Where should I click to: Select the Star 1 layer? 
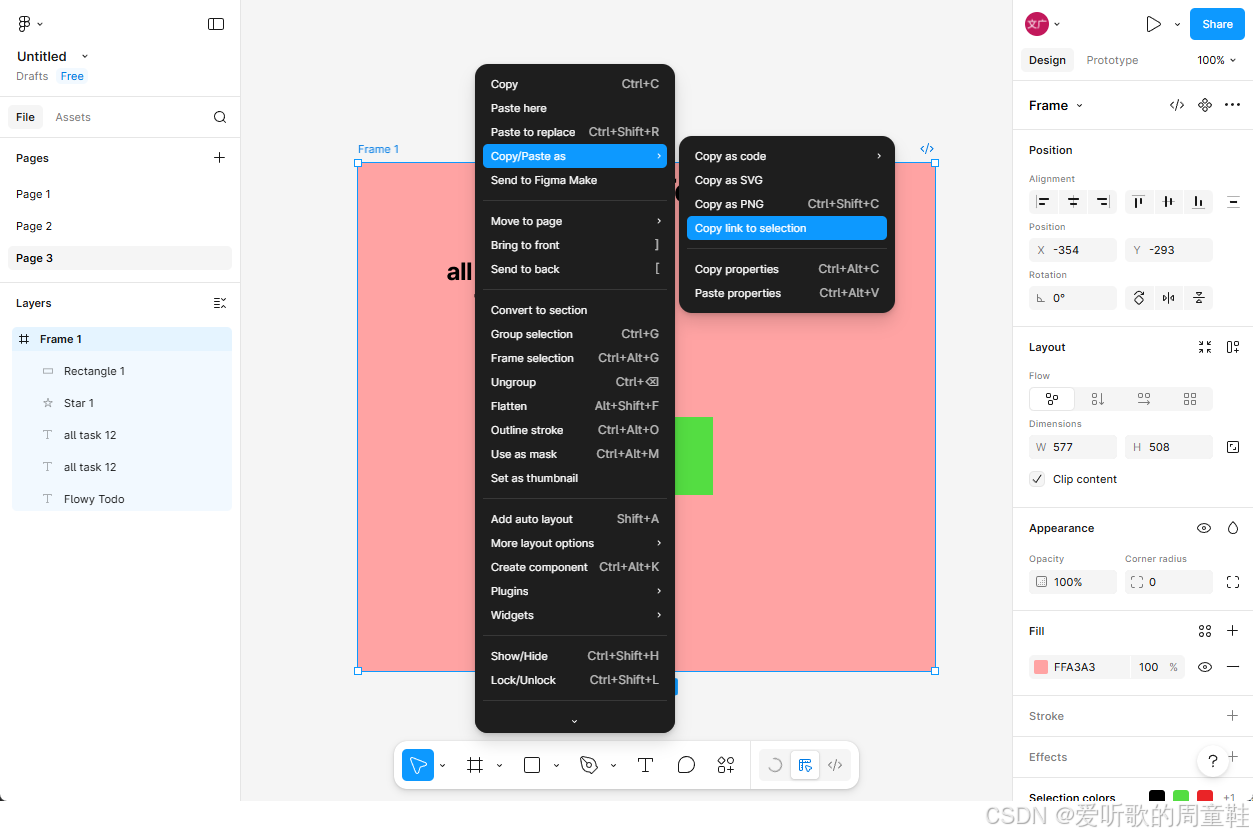coord(122,403)
